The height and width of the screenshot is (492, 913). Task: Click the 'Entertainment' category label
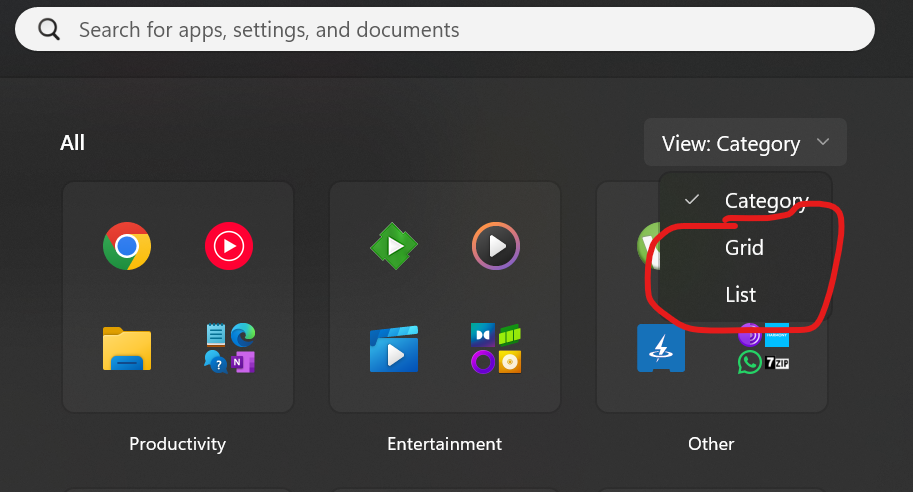point(444,444)
